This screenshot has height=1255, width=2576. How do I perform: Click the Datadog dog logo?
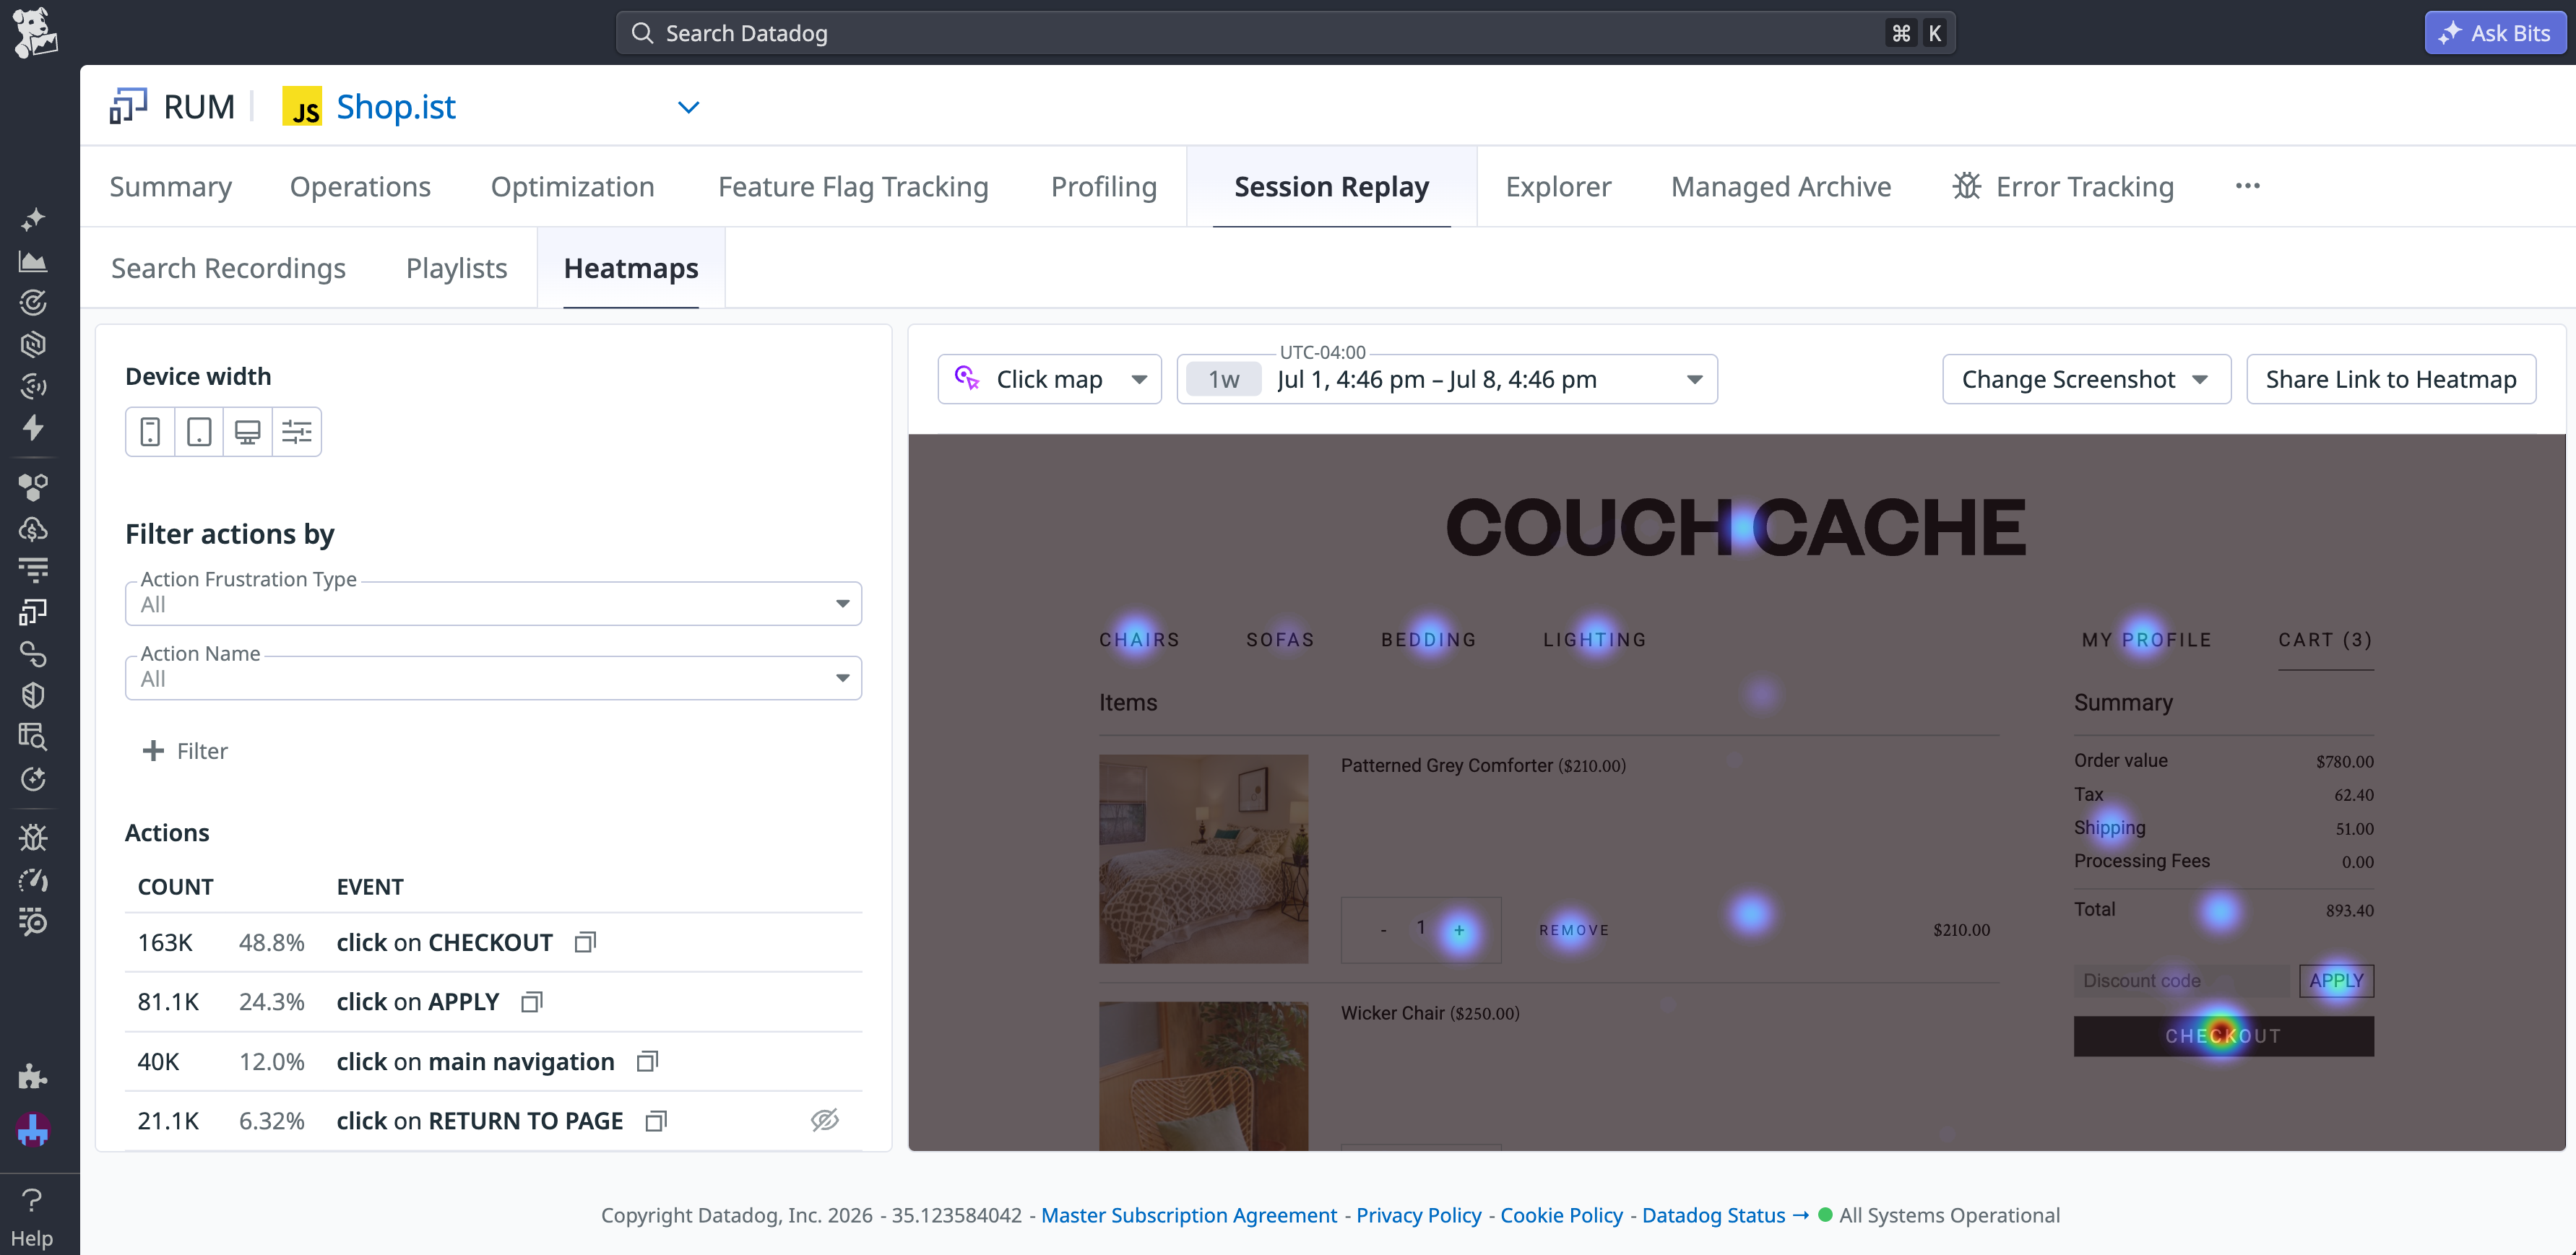point(36,33)
